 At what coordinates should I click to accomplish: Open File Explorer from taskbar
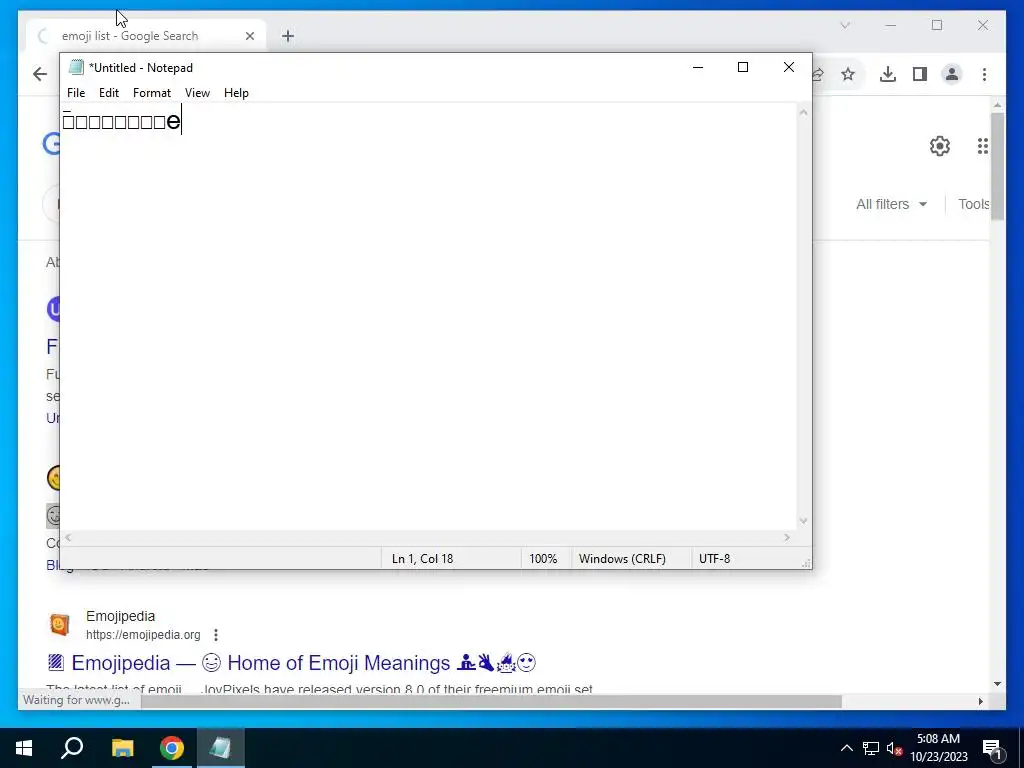click(122, 748)
